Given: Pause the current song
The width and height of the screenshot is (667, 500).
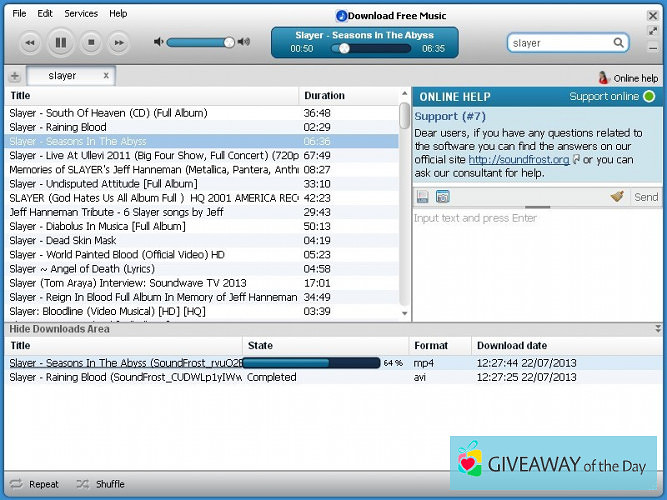Looking at the screenshot, I should click(60, 42).
